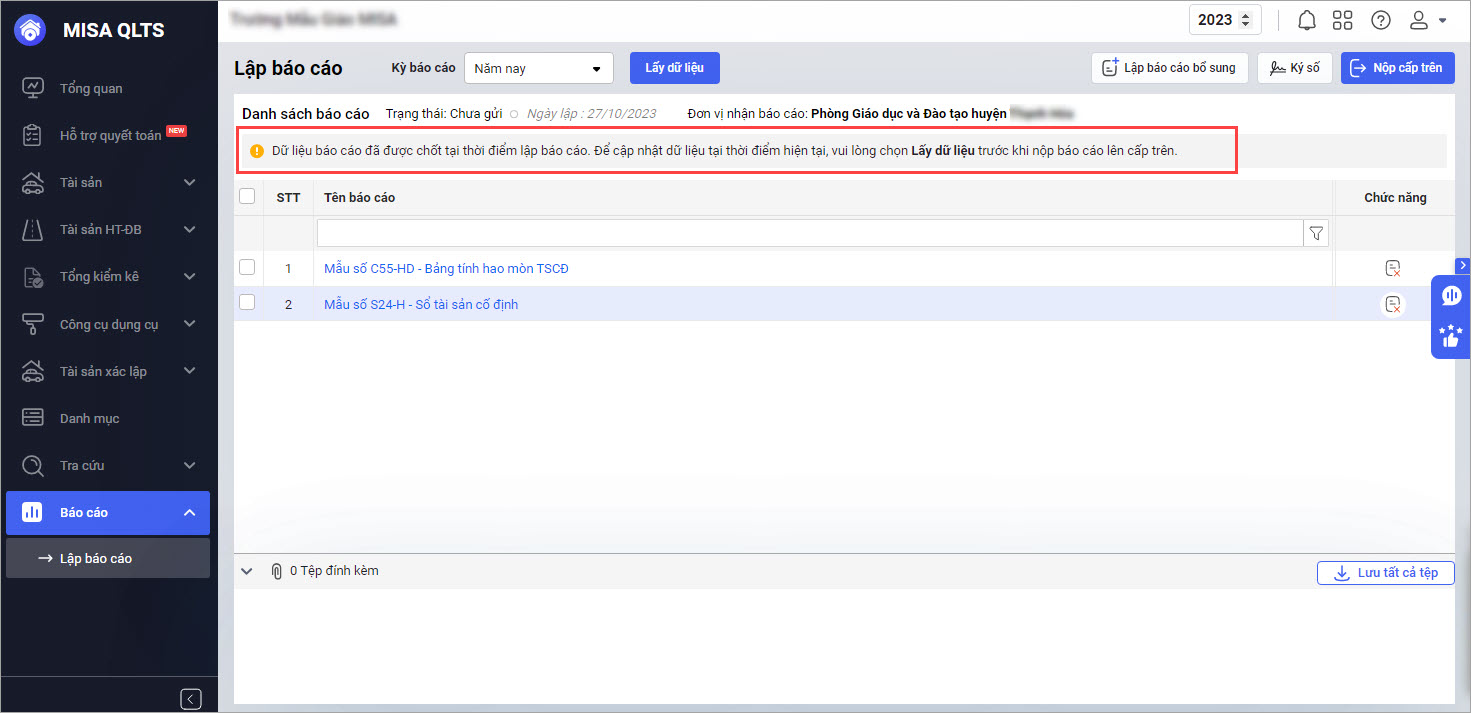Click the Hỗ trợ quyết toán clipboard icon
The height and width of the screenshot is (713, 1471).
tap(33, 135)
